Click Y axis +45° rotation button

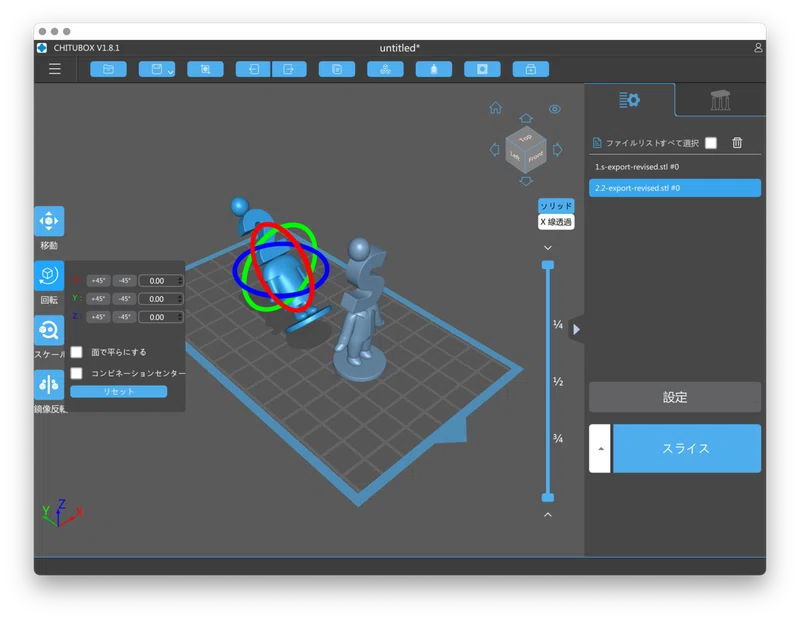(98, 299)
